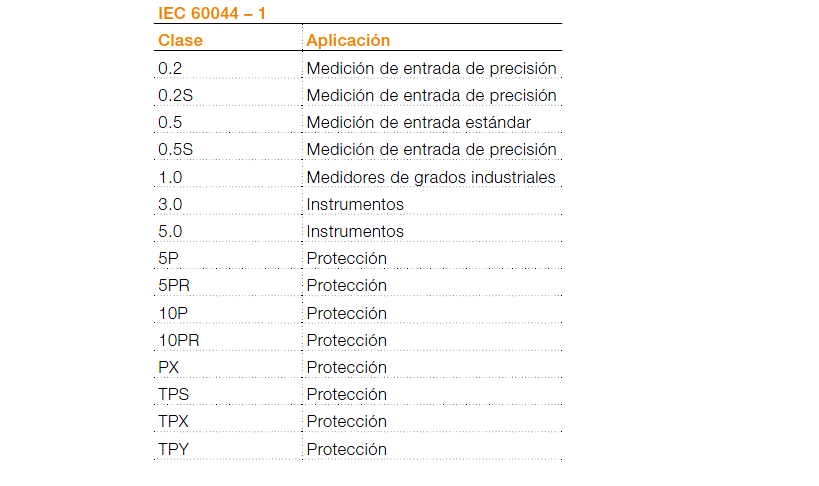Click the 3.0 class cell
The height and width of the screenshot is (486, 819).
click(170, 204)
